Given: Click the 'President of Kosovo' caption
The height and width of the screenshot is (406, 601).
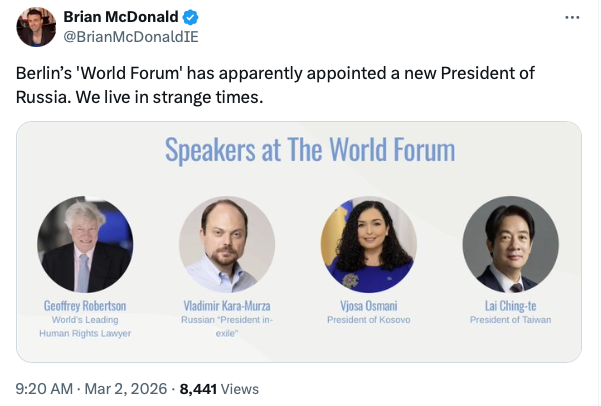Looking at the screenshot, I should [x=368, y=320].
